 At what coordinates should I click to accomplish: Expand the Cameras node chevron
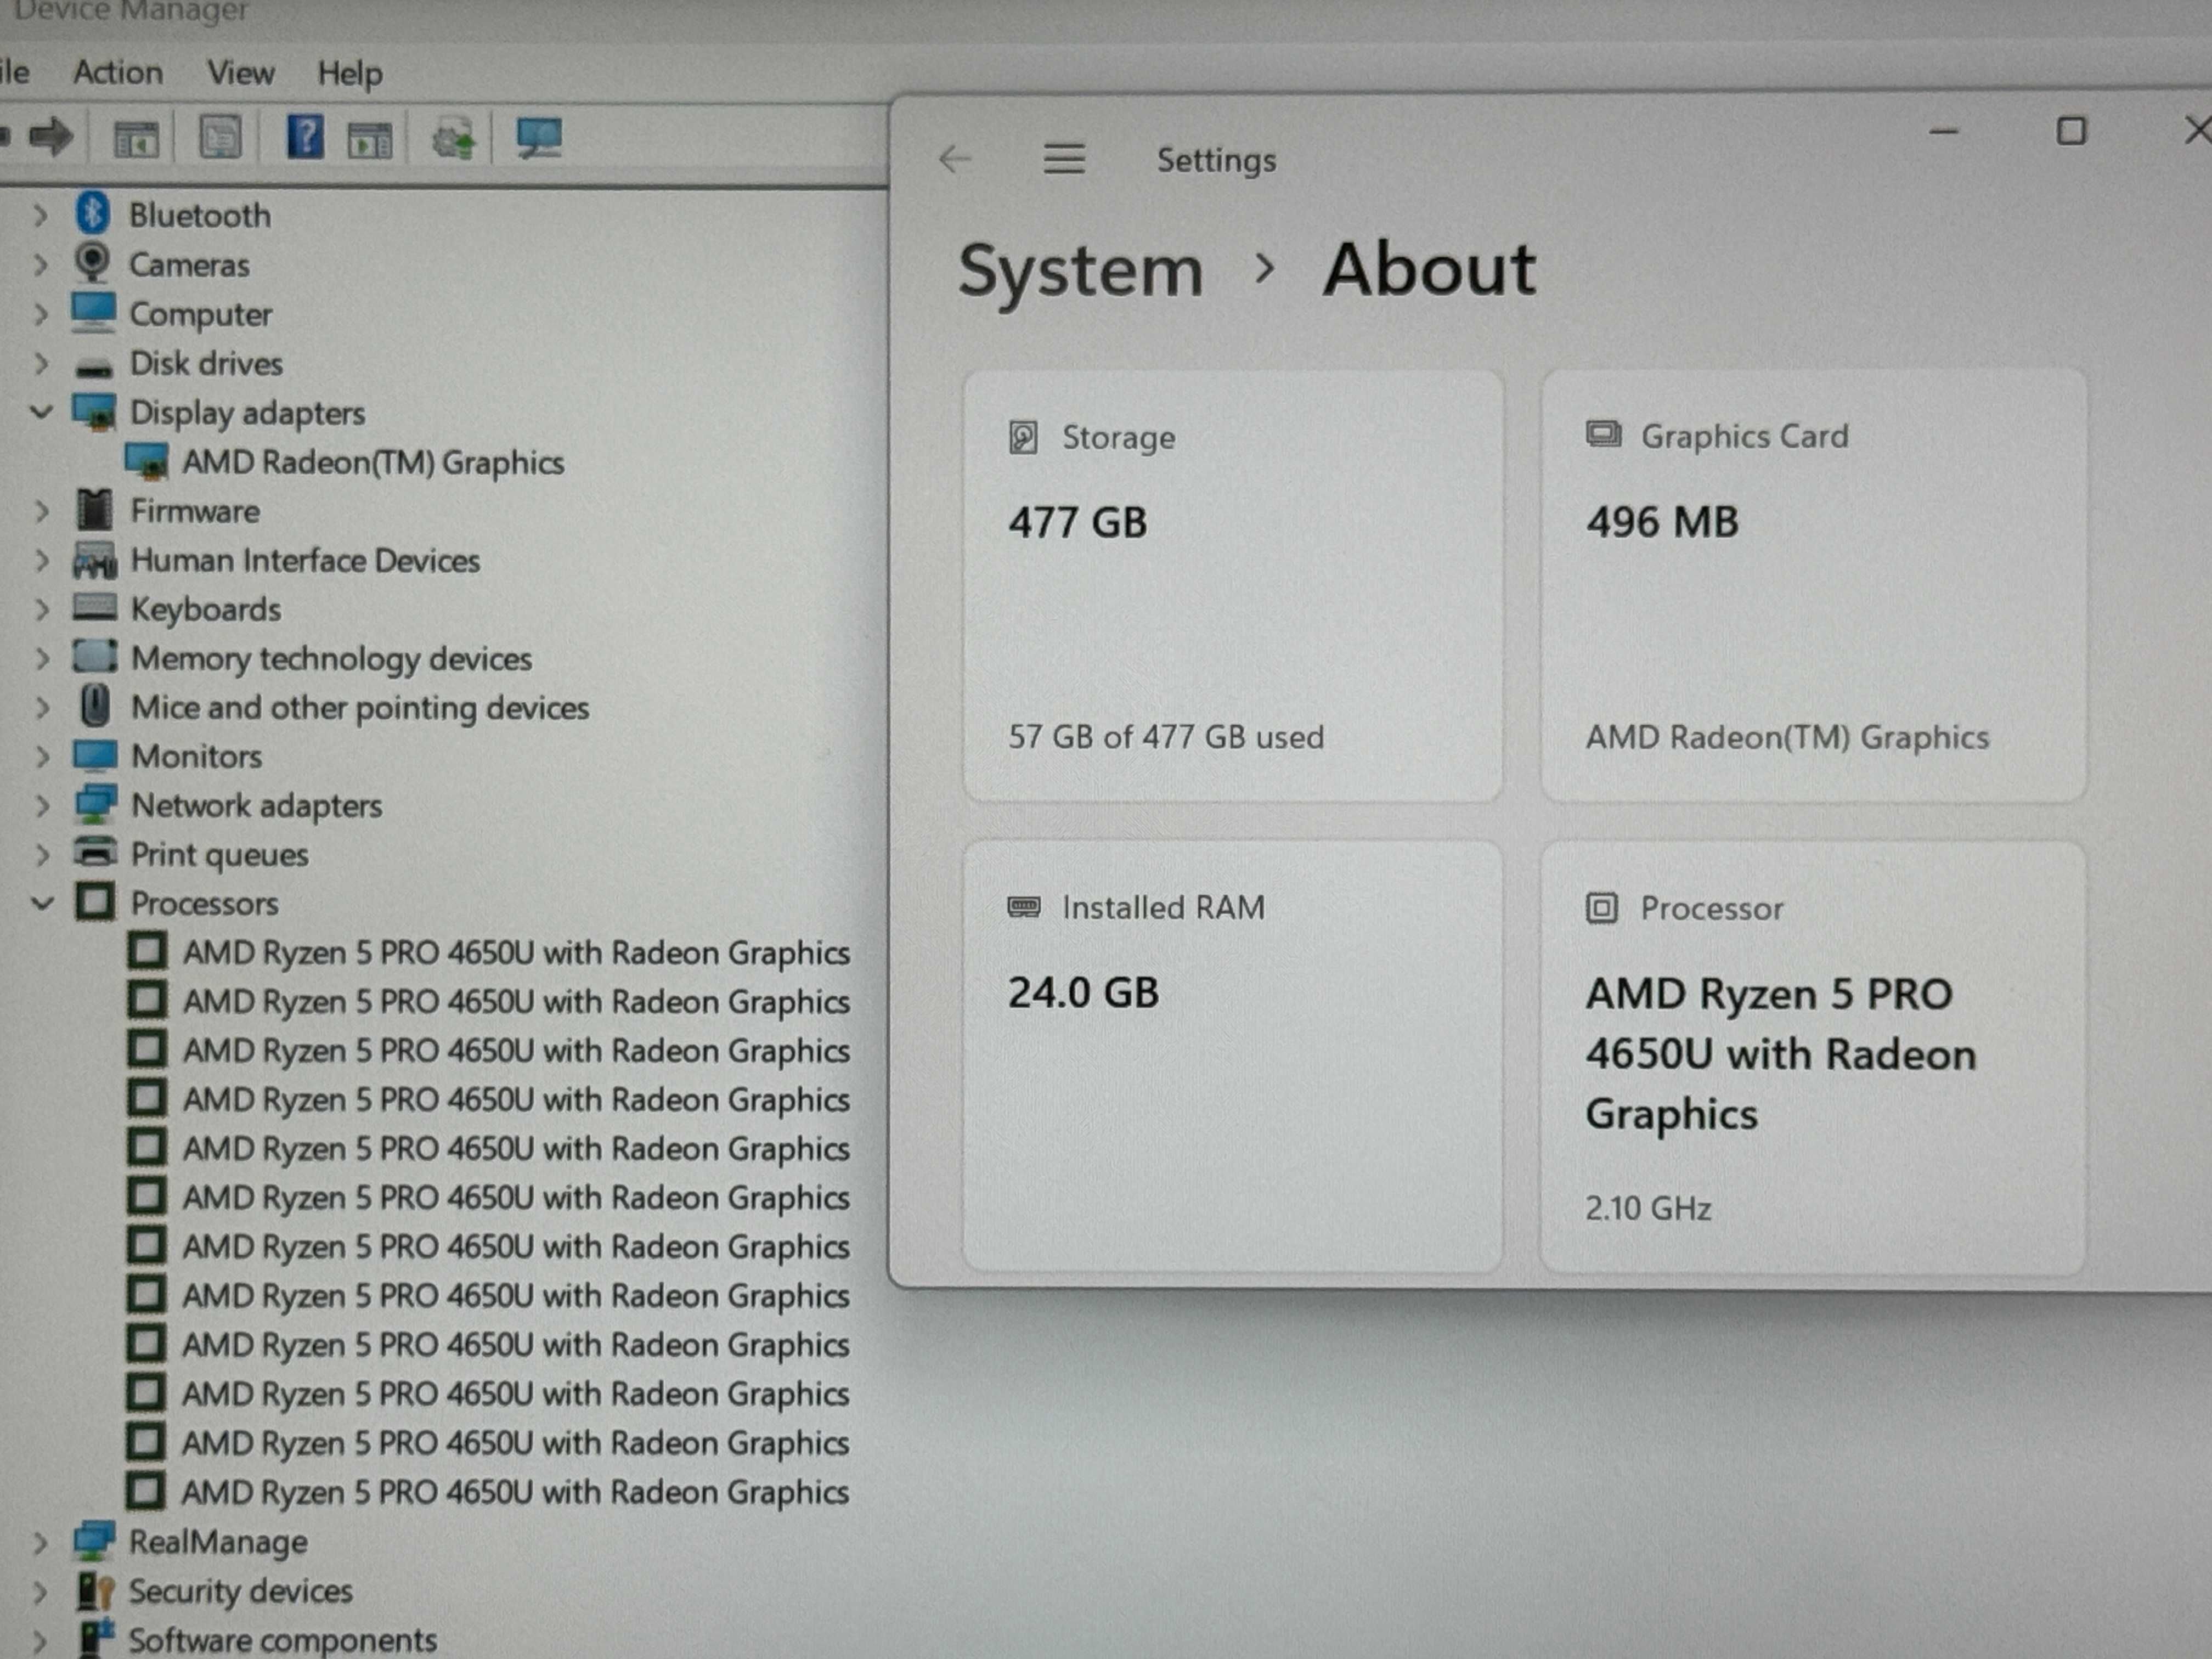40,264
